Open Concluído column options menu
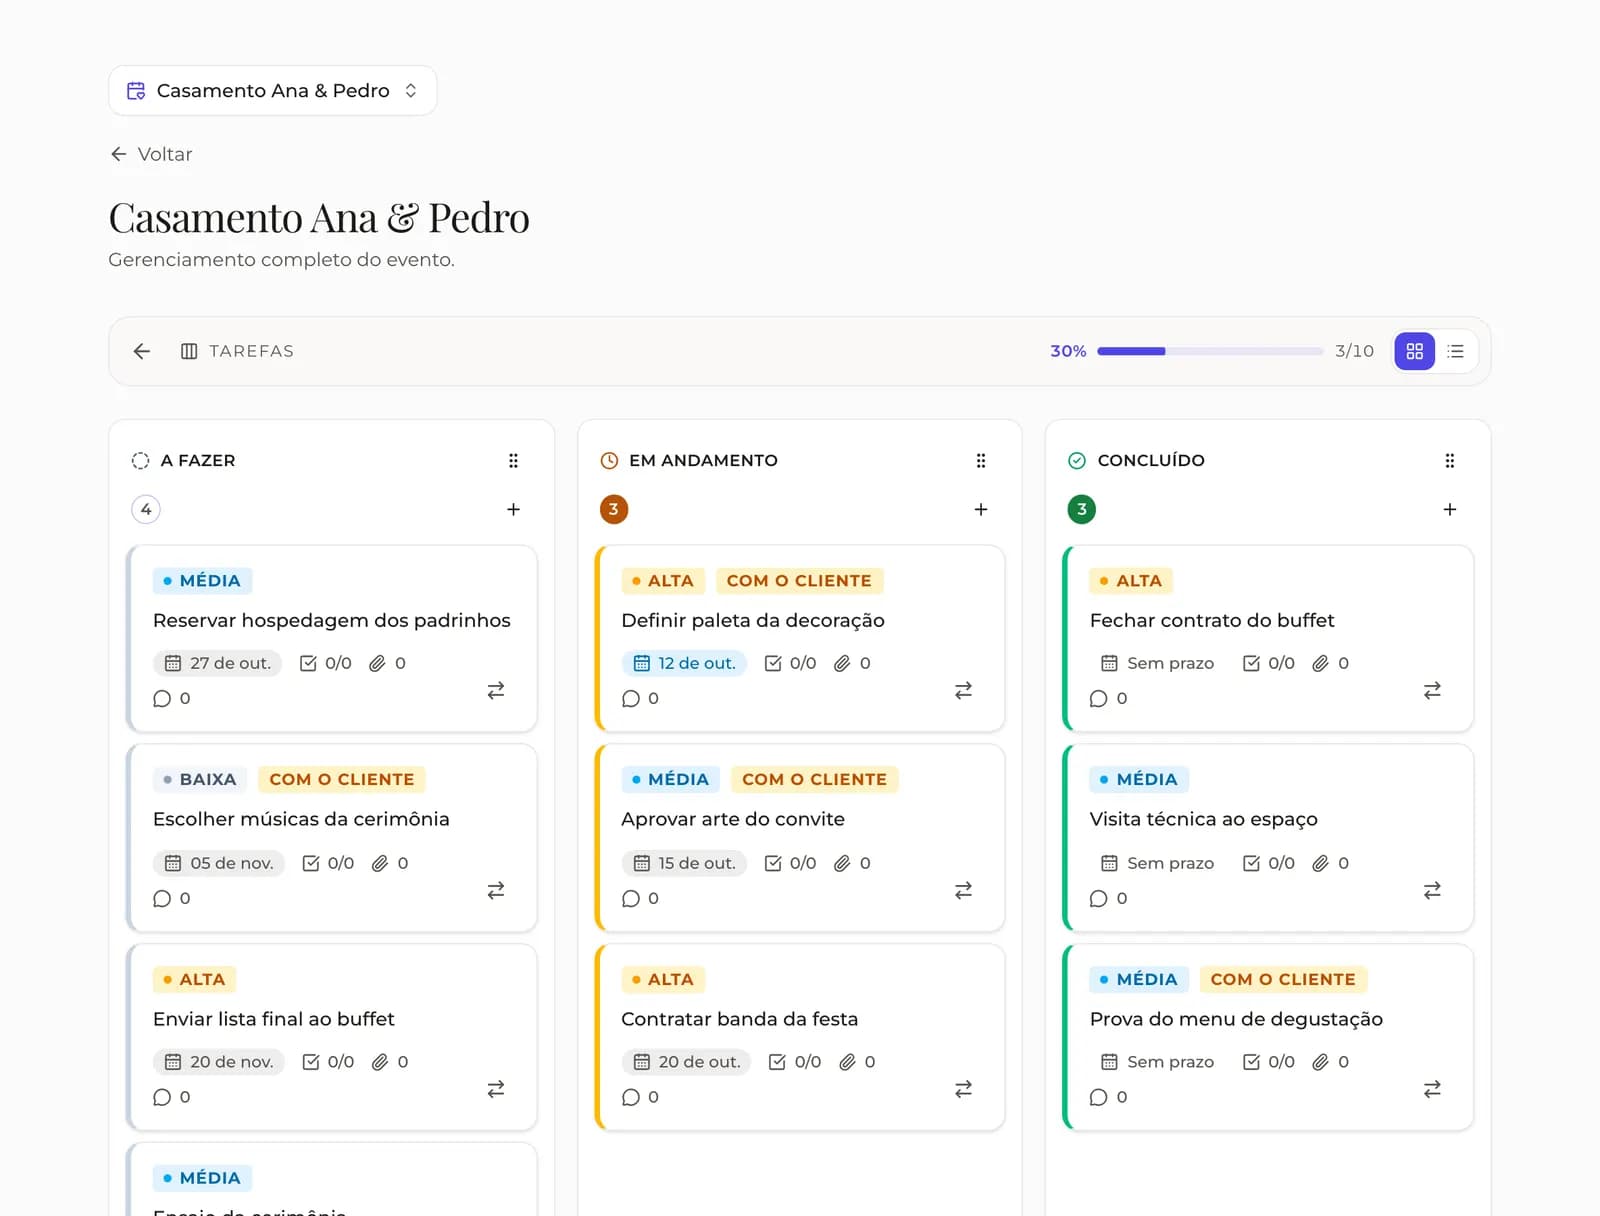The height and width of the screenshot is (1216, 1600). click(x=1450, y=461)
